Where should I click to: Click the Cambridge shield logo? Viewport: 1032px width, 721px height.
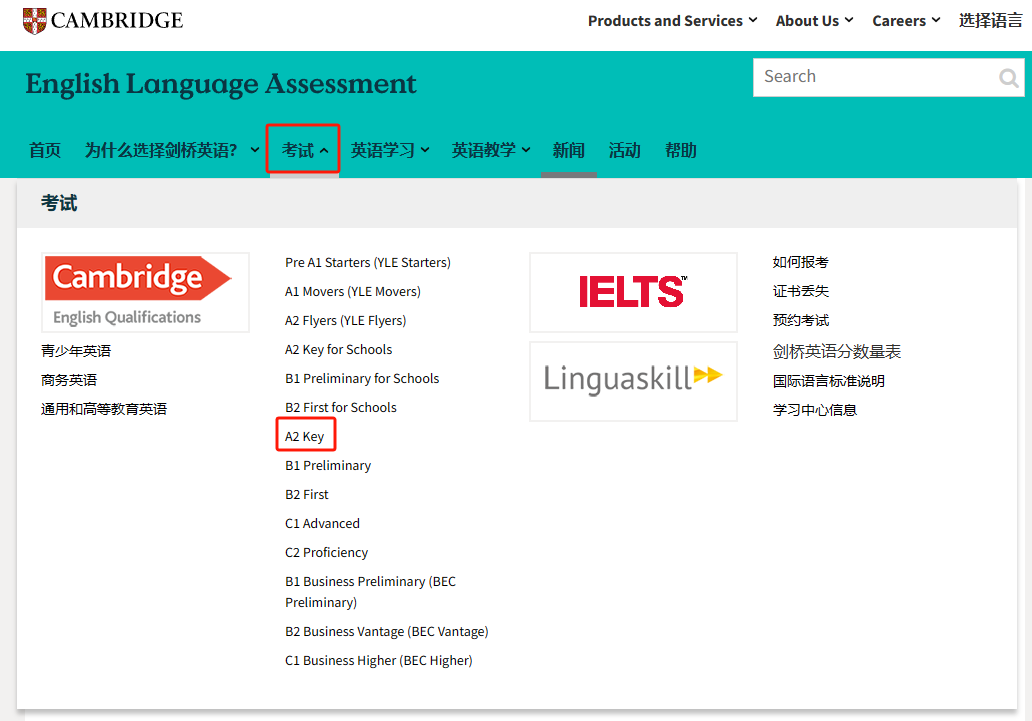(x=34, y=20)
